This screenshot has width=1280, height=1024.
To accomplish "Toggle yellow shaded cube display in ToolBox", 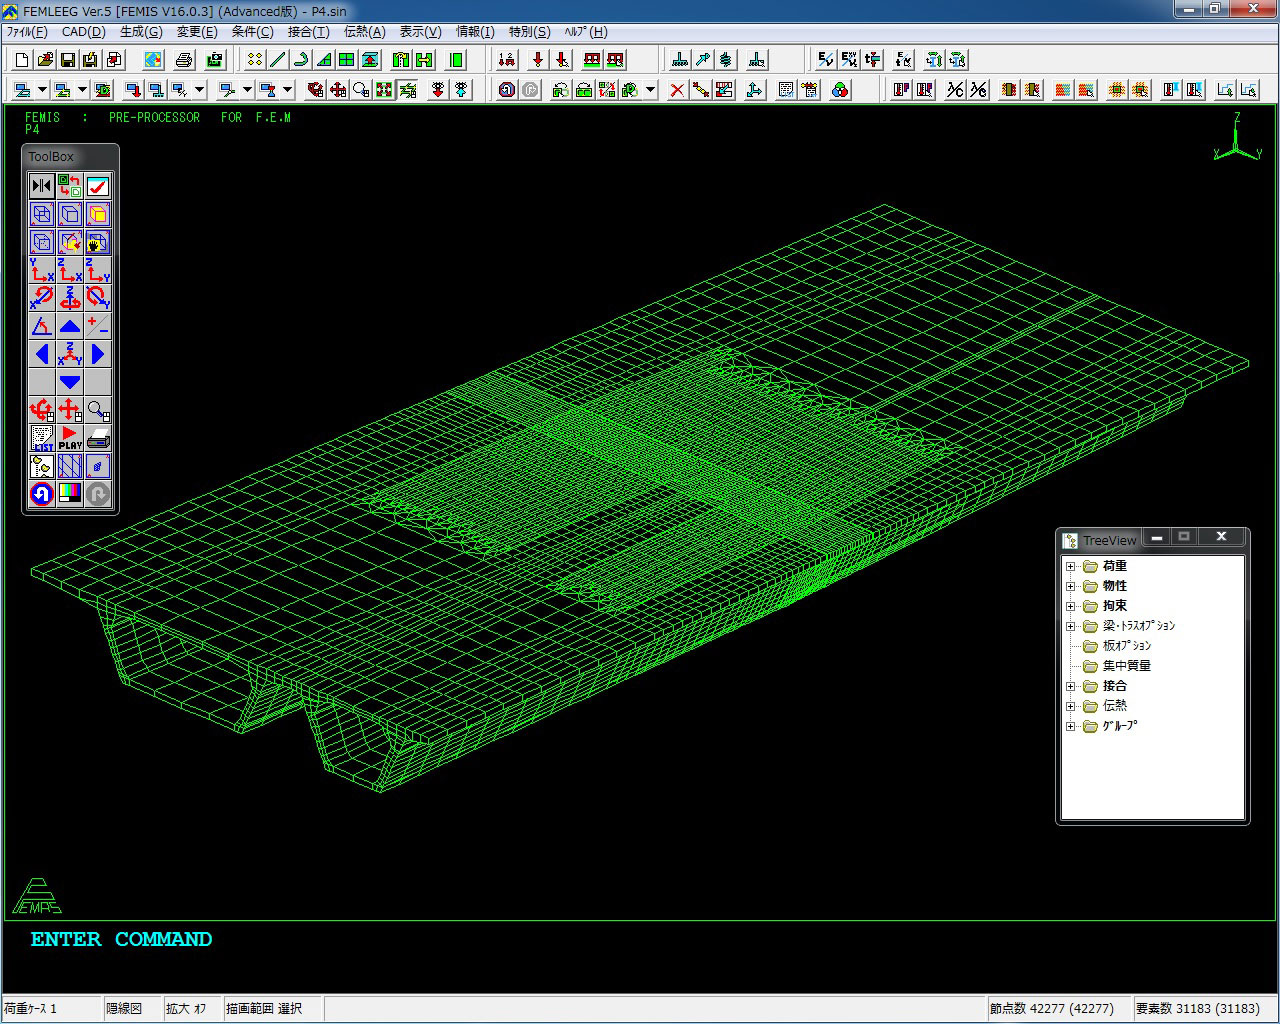I will [x=98, y=214].
